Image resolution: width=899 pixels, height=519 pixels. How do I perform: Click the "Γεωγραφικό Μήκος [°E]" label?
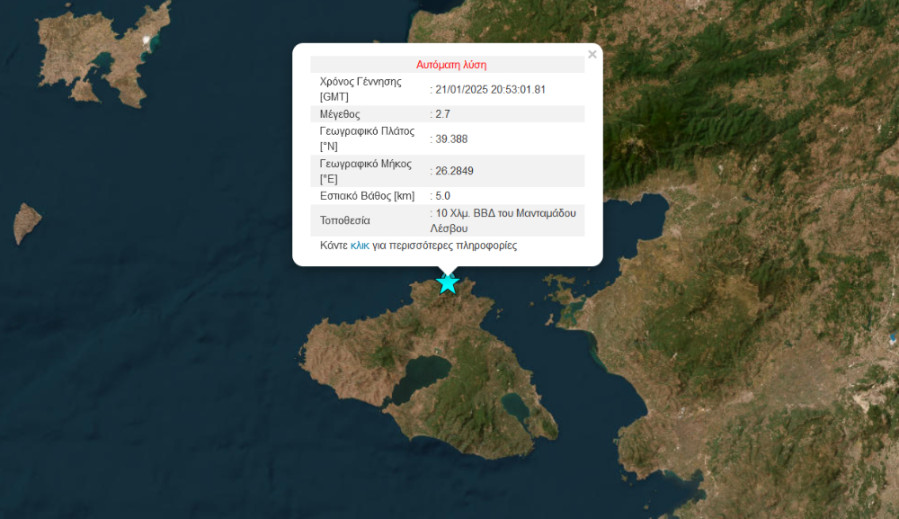click(x=366, y=171)
